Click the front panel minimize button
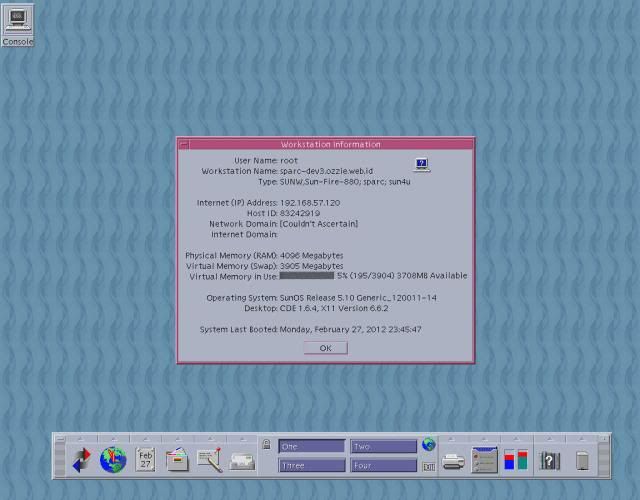The height and width of the screenshot is (500, 640). (604, 439)
